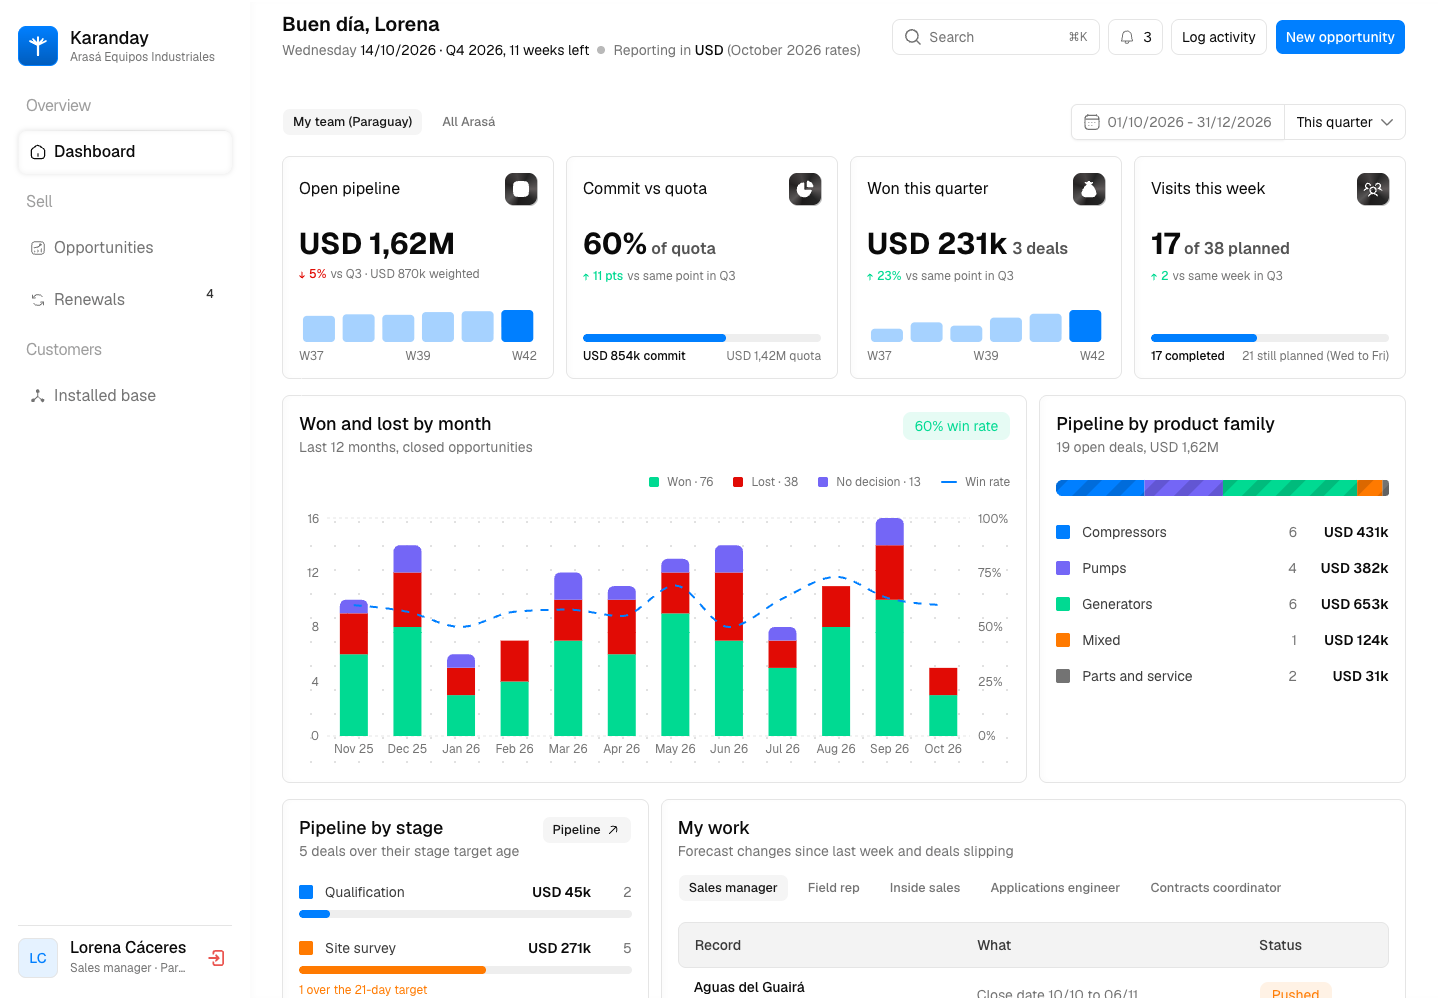
Task: Open Dashboard in the sidebar
Action: click(125, 152)
